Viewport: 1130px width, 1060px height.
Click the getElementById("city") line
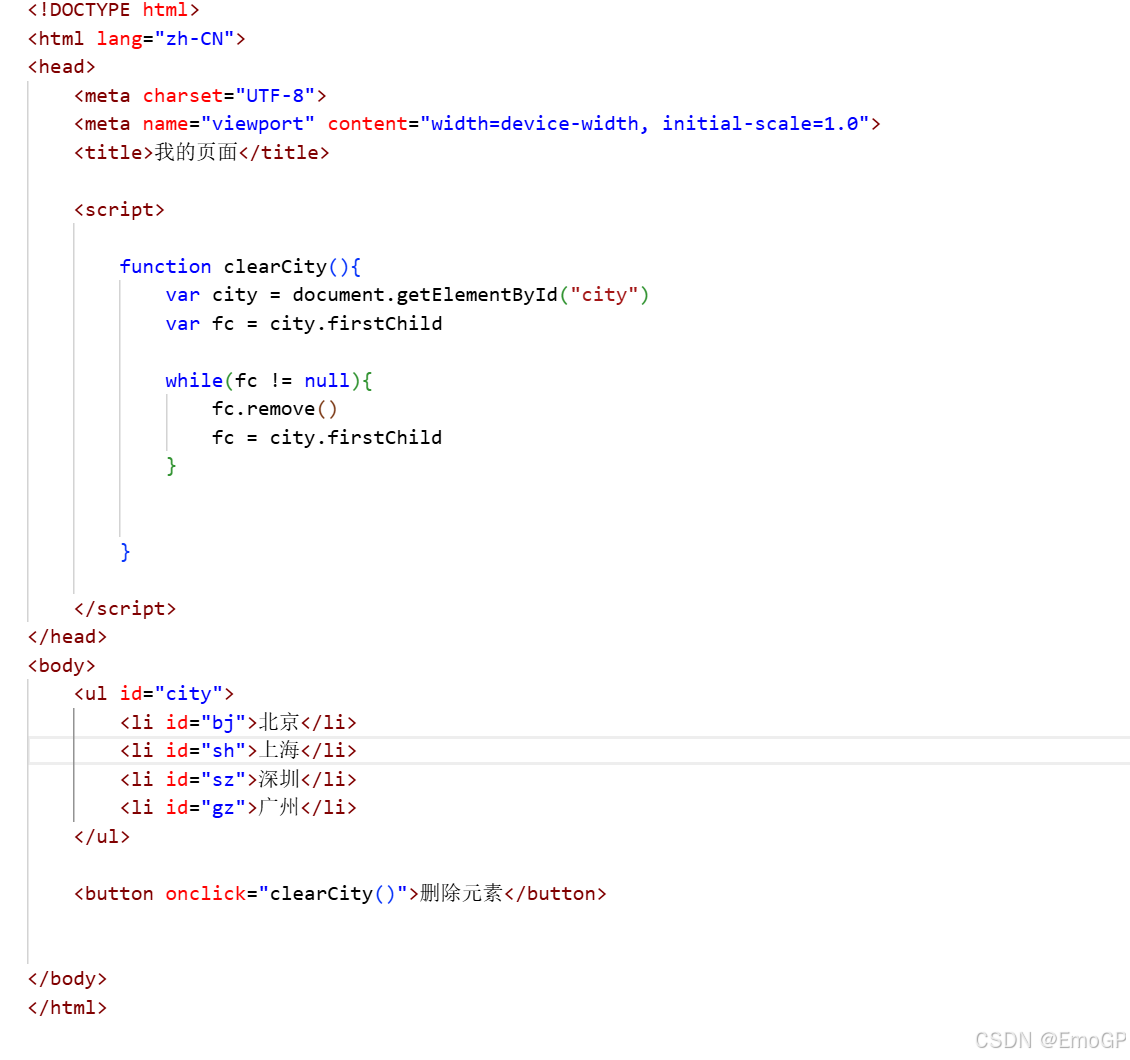coord(407,295)
